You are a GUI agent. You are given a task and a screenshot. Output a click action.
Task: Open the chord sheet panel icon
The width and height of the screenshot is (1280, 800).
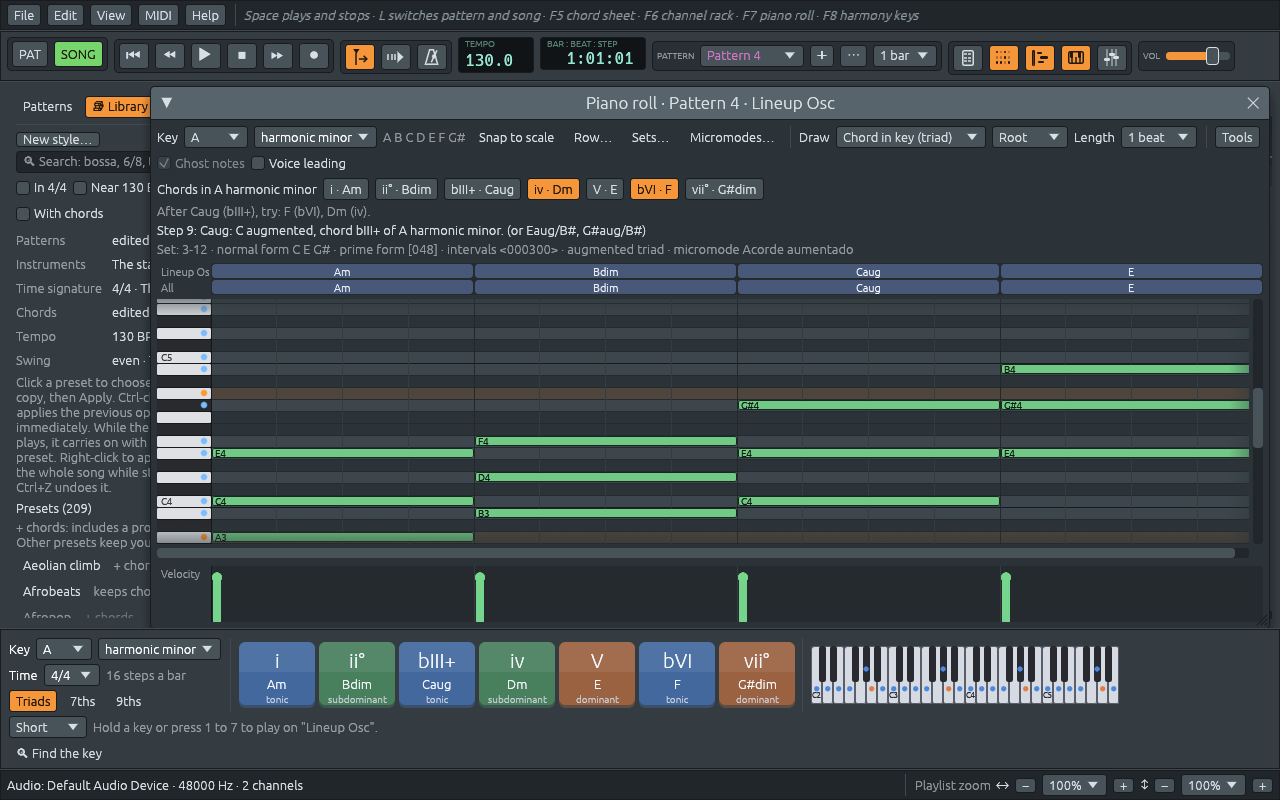[x=968, y=57]
